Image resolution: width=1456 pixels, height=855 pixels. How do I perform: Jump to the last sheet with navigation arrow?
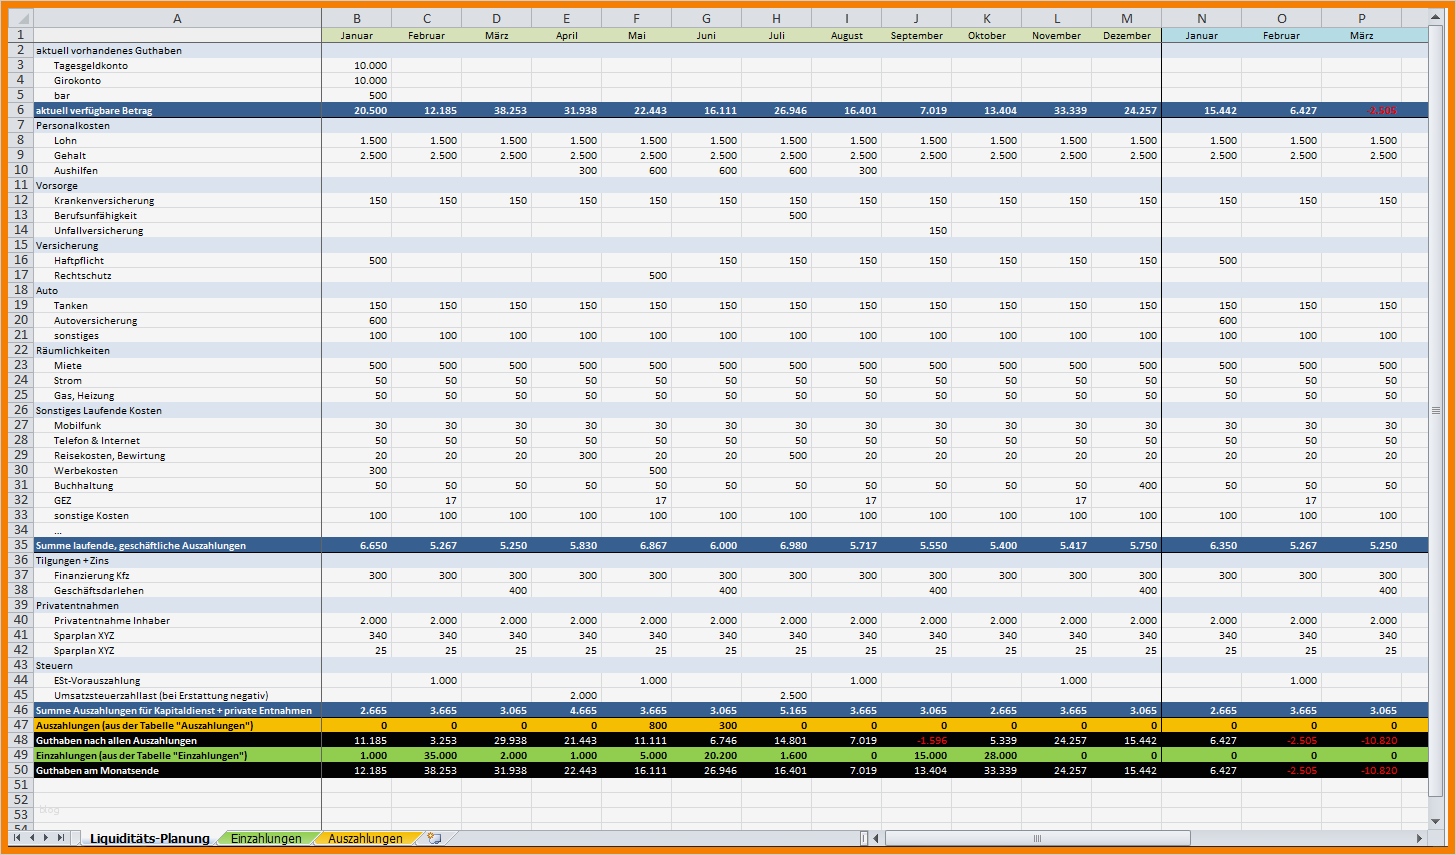[x=61, y=838]
